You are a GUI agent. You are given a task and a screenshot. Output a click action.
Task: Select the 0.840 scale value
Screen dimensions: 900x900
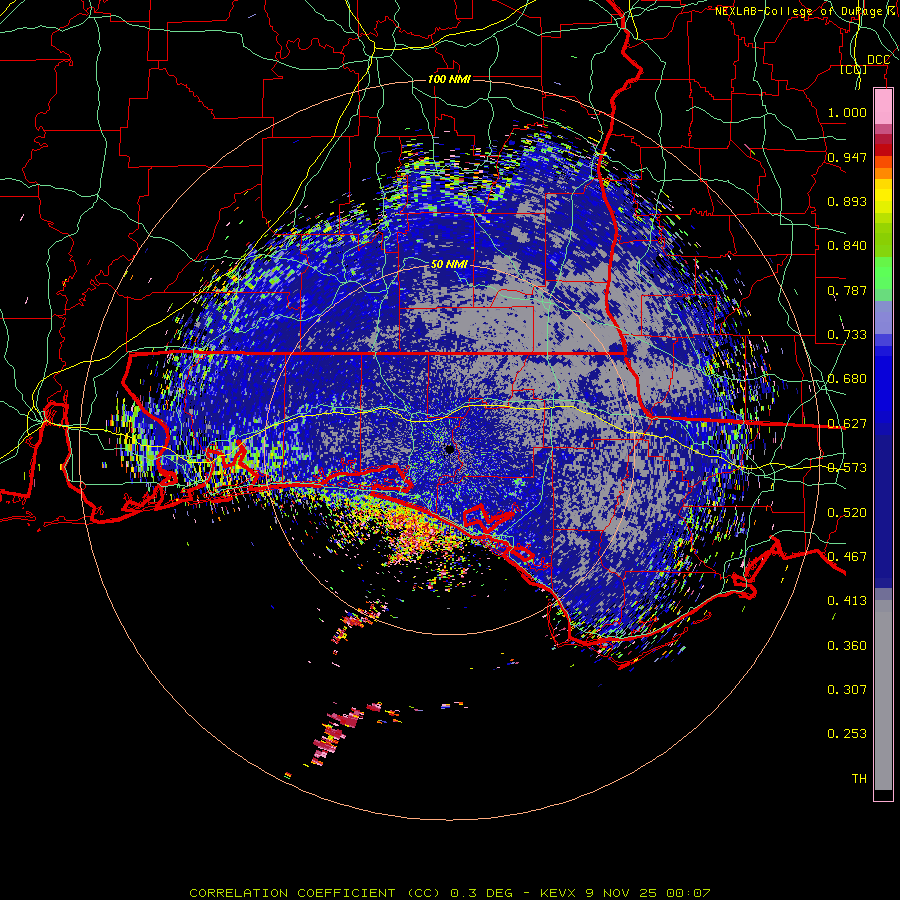point(847,246)
